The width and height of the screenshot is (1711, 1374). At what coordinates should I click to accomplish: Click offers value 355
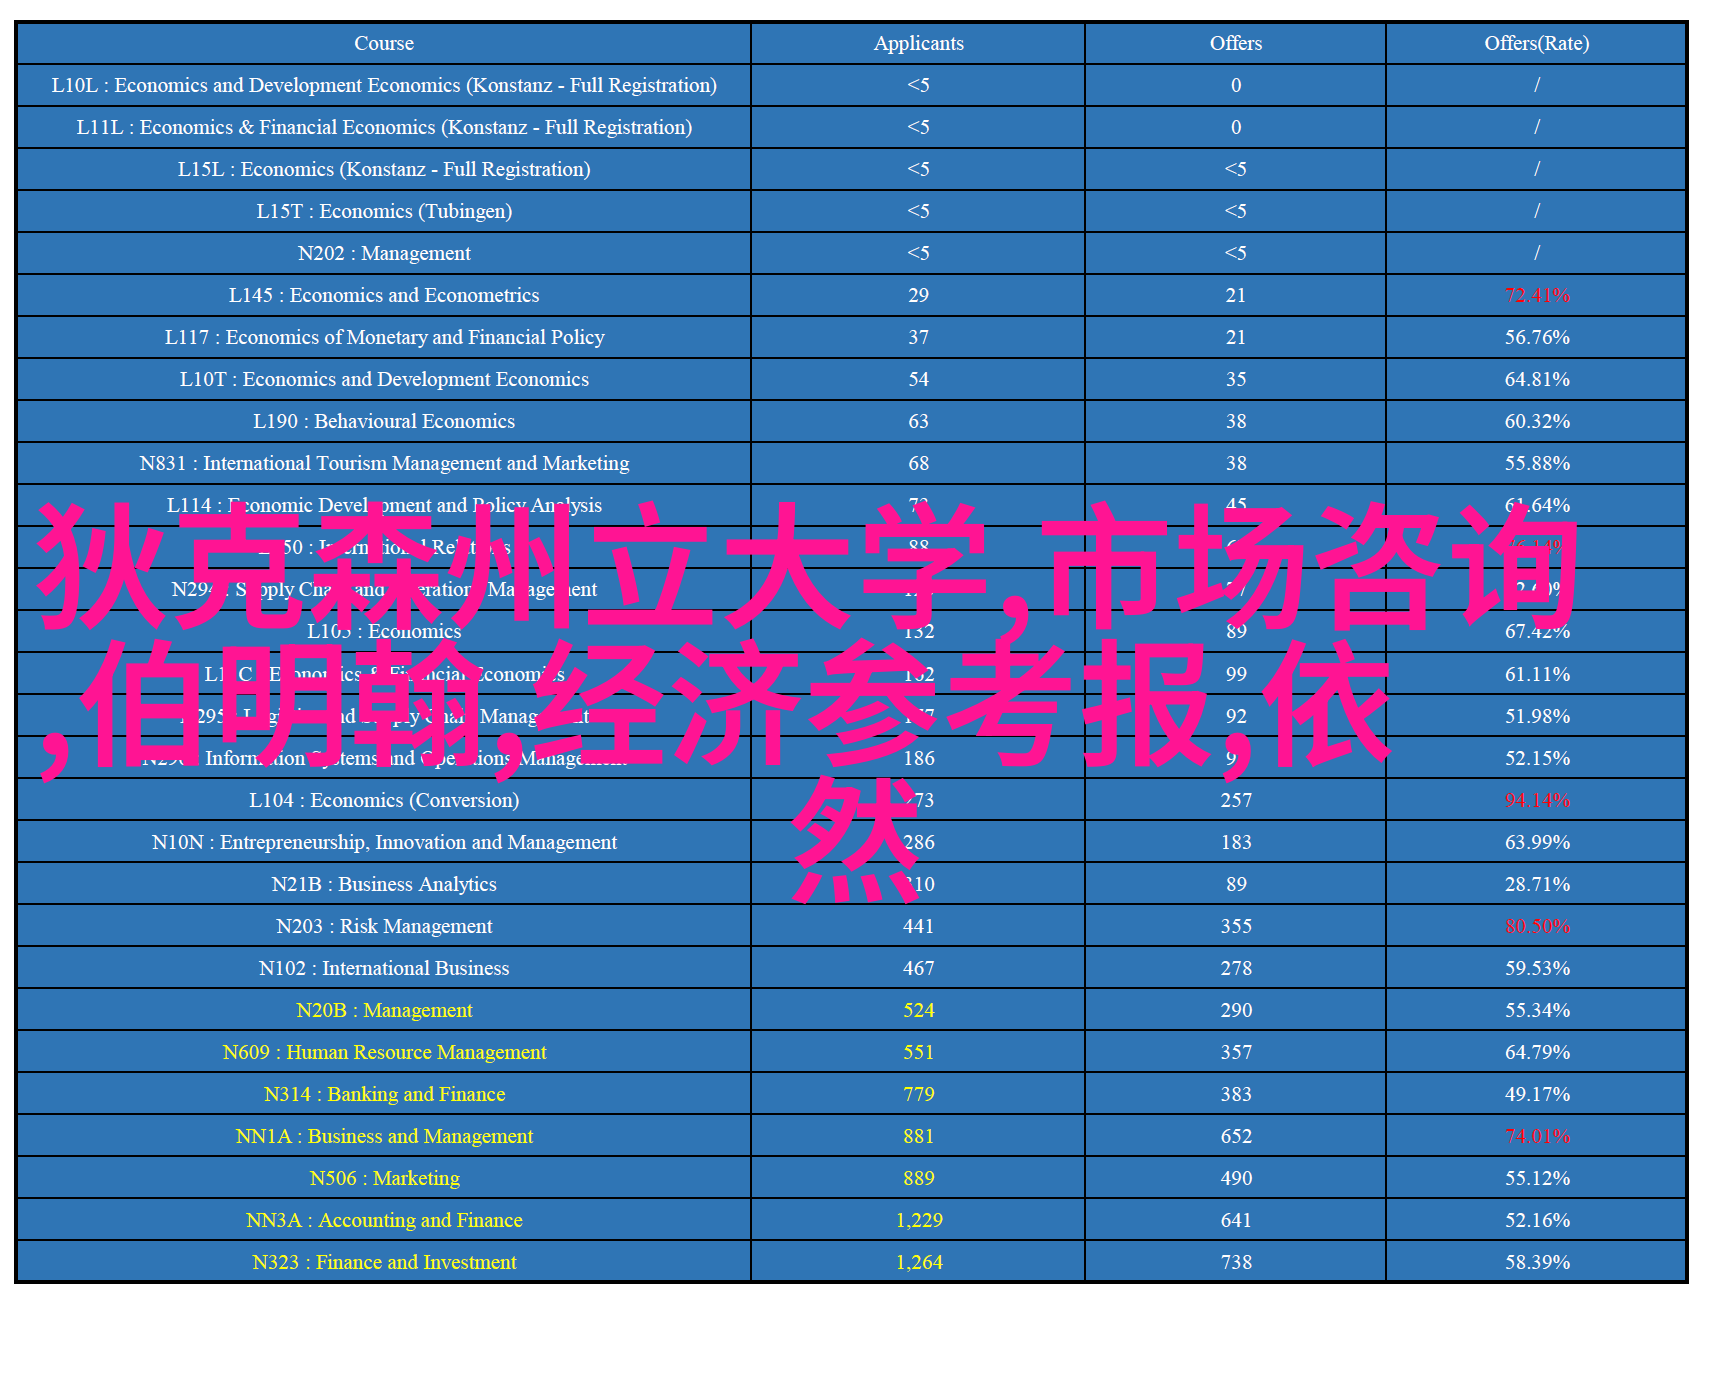pos(1236,926)
